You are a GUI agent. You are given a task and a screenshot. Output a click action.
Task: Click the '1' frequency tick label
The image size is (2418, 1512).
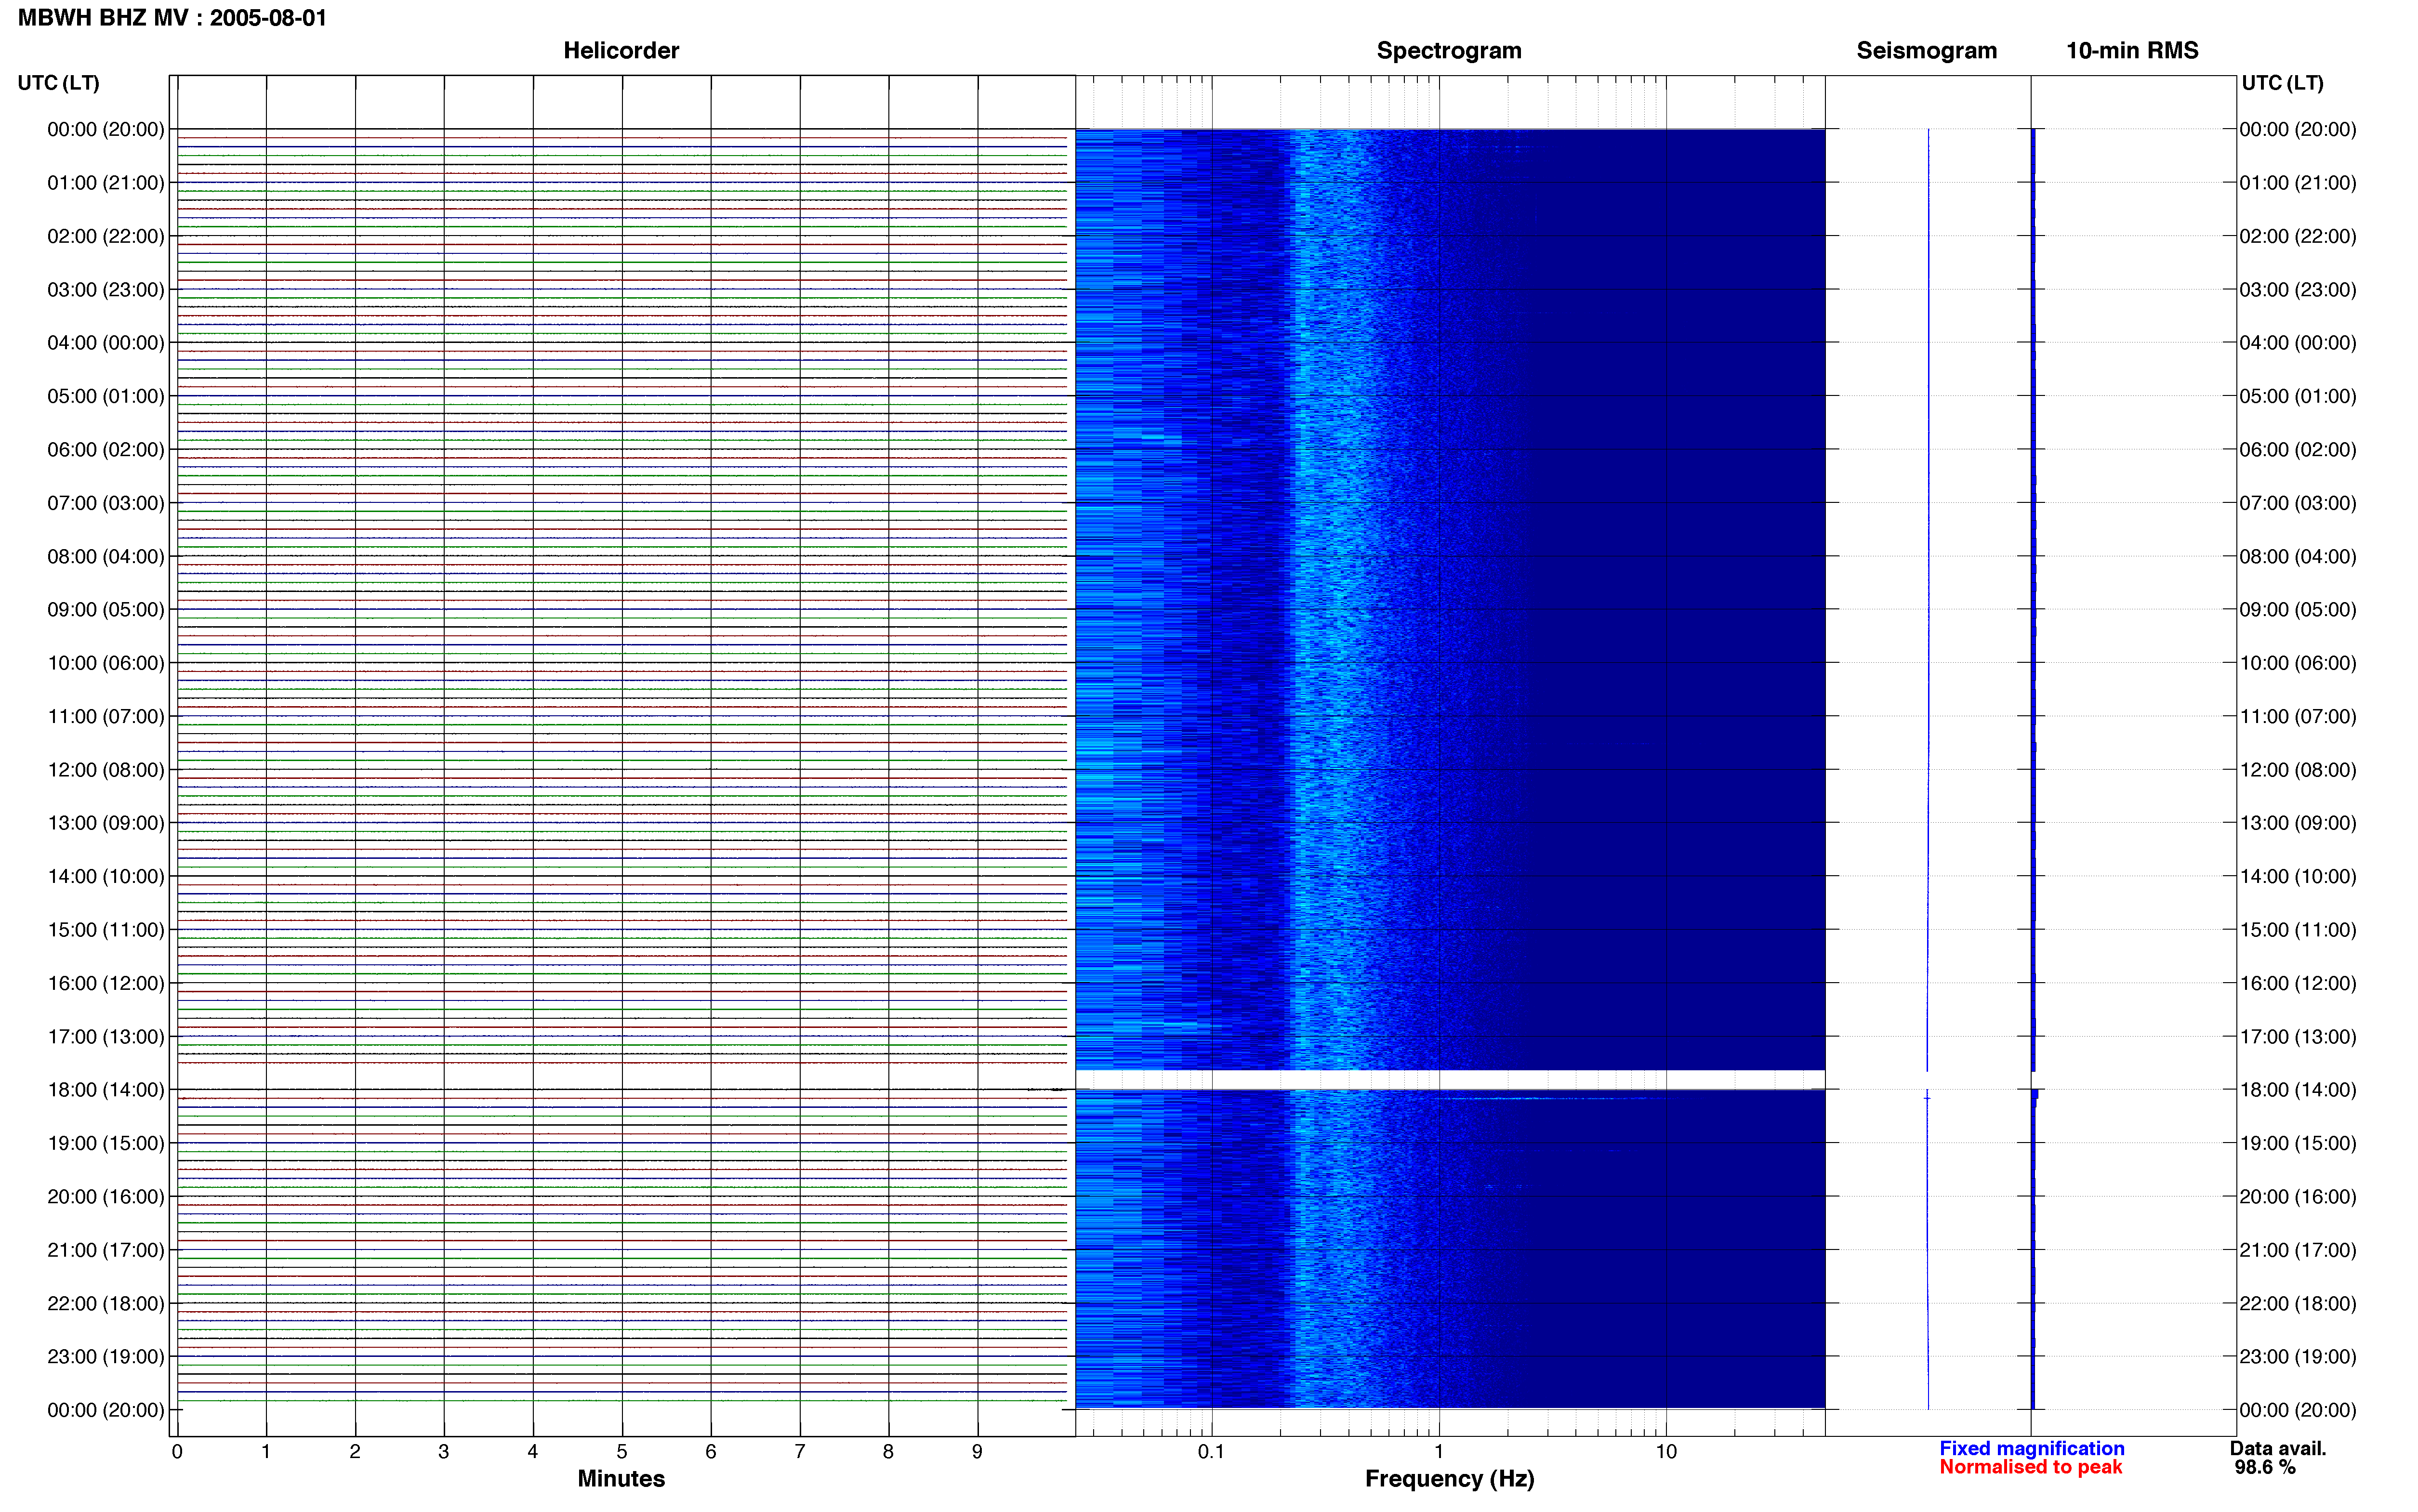click(1439, 1451)
